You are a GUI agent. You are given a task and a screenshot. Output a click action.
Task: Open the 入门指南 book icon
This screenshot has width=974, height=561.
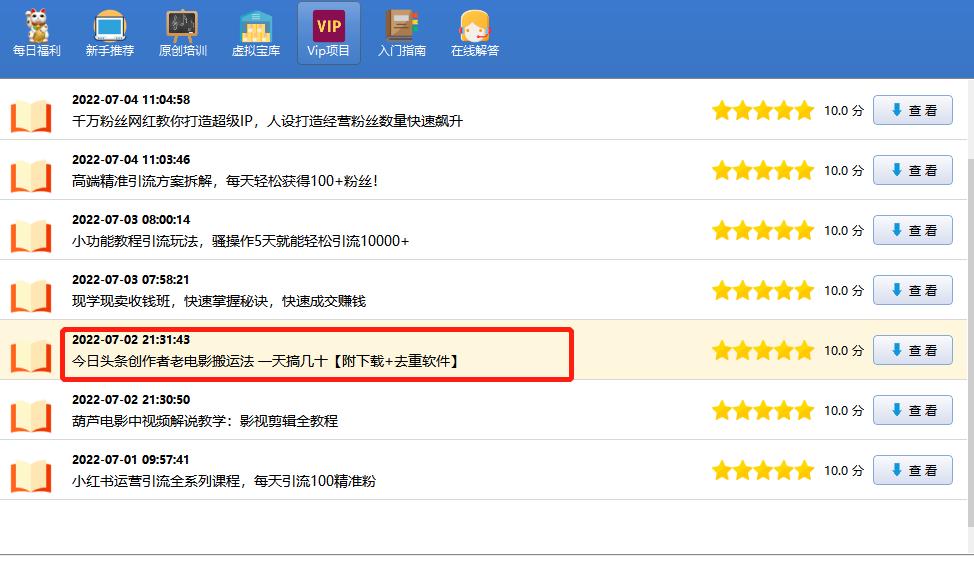(402, 26)
